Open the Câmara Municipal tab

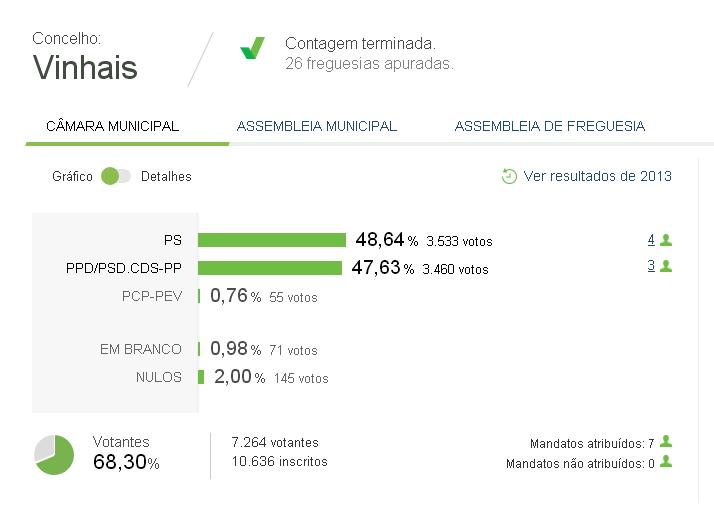pyautogui.click(x=112, y=126)
